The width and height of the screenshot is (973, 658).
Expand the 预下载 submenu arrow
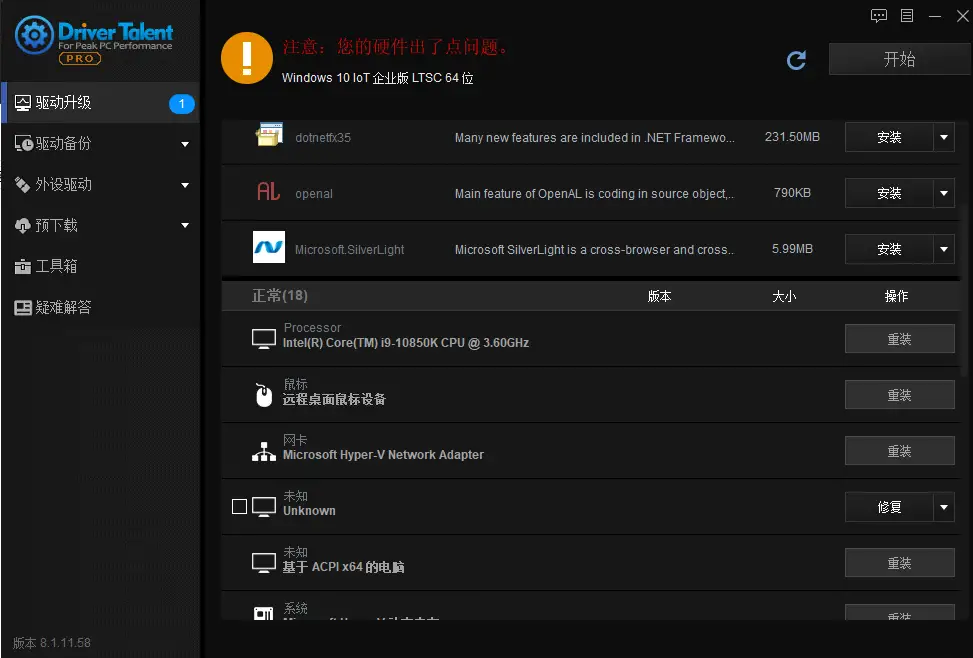(185, 225)
